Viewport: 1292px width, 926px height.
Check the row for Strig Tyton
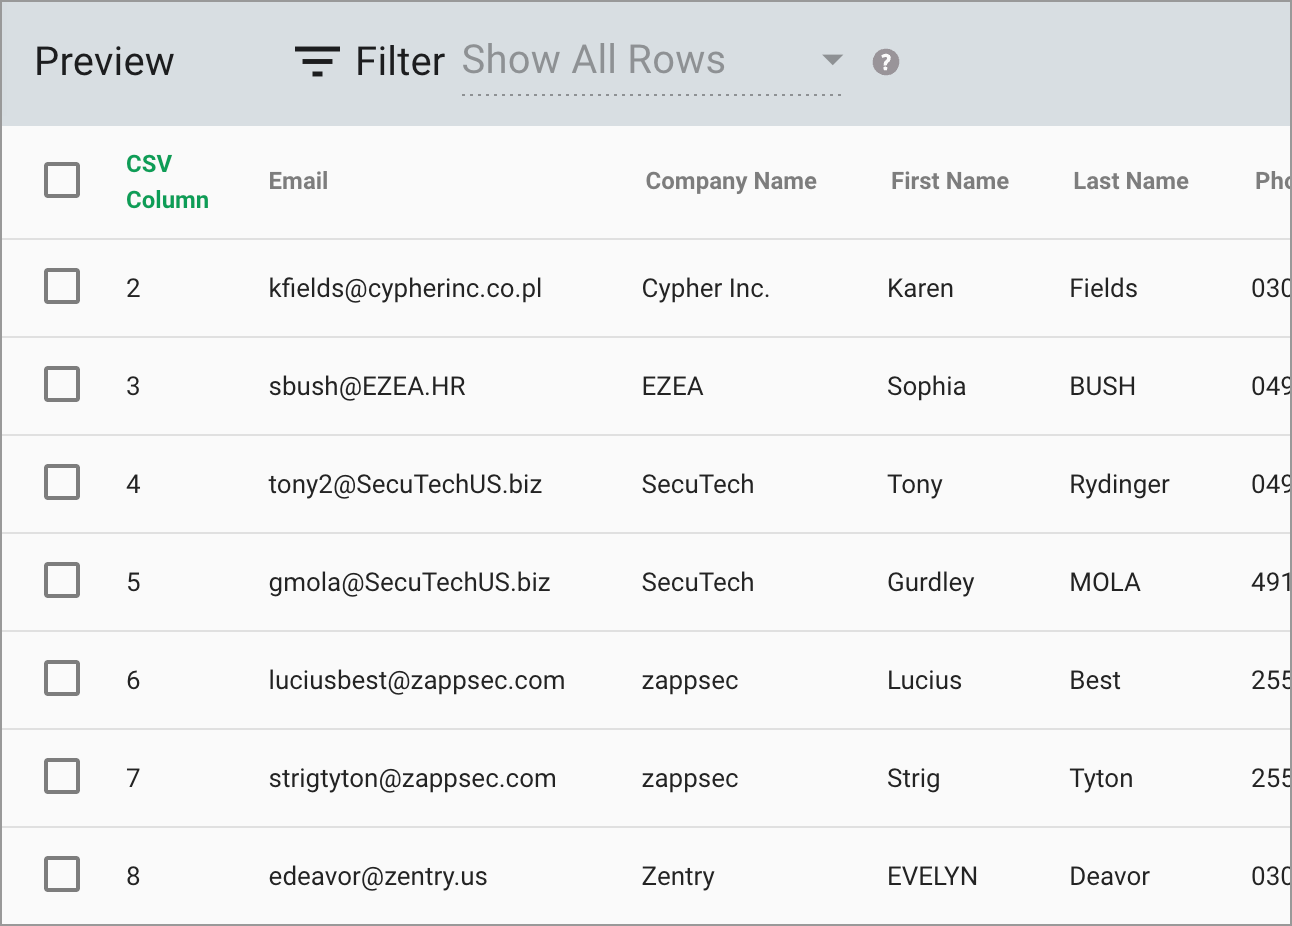pos(61,777)
